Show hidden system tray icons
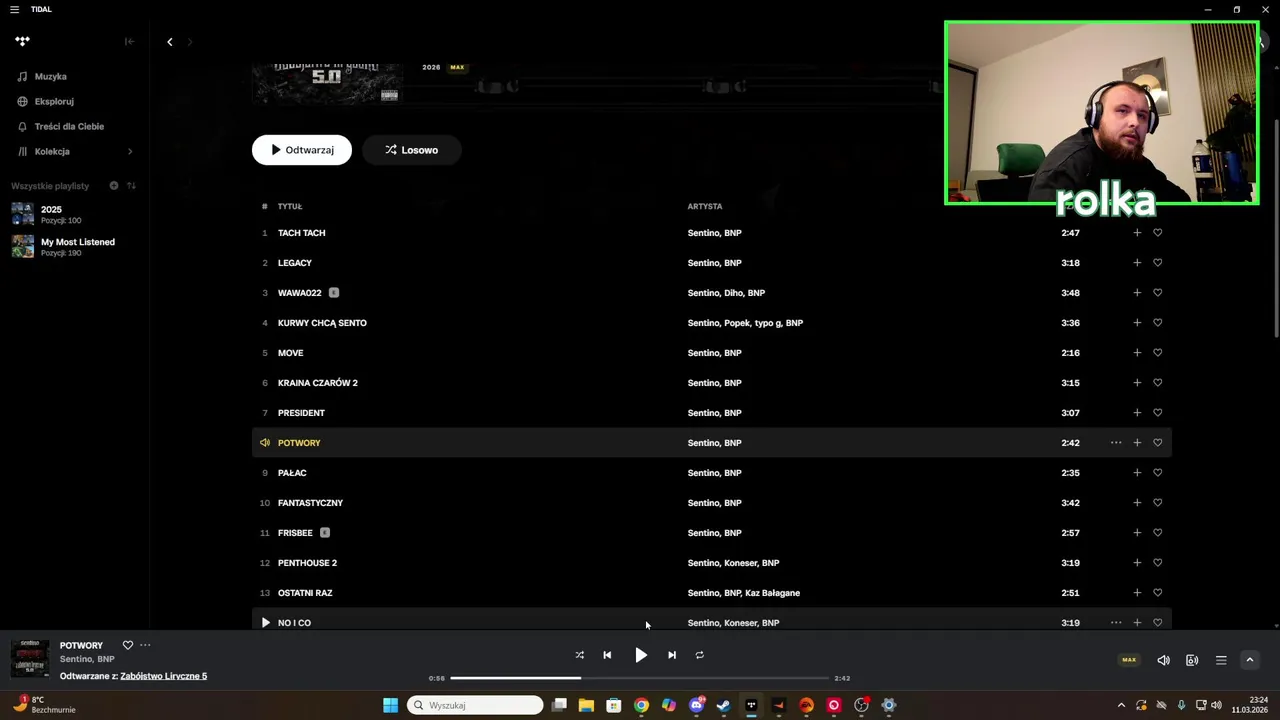Viewport: 1280px width, 720px height. [1121, 705]
